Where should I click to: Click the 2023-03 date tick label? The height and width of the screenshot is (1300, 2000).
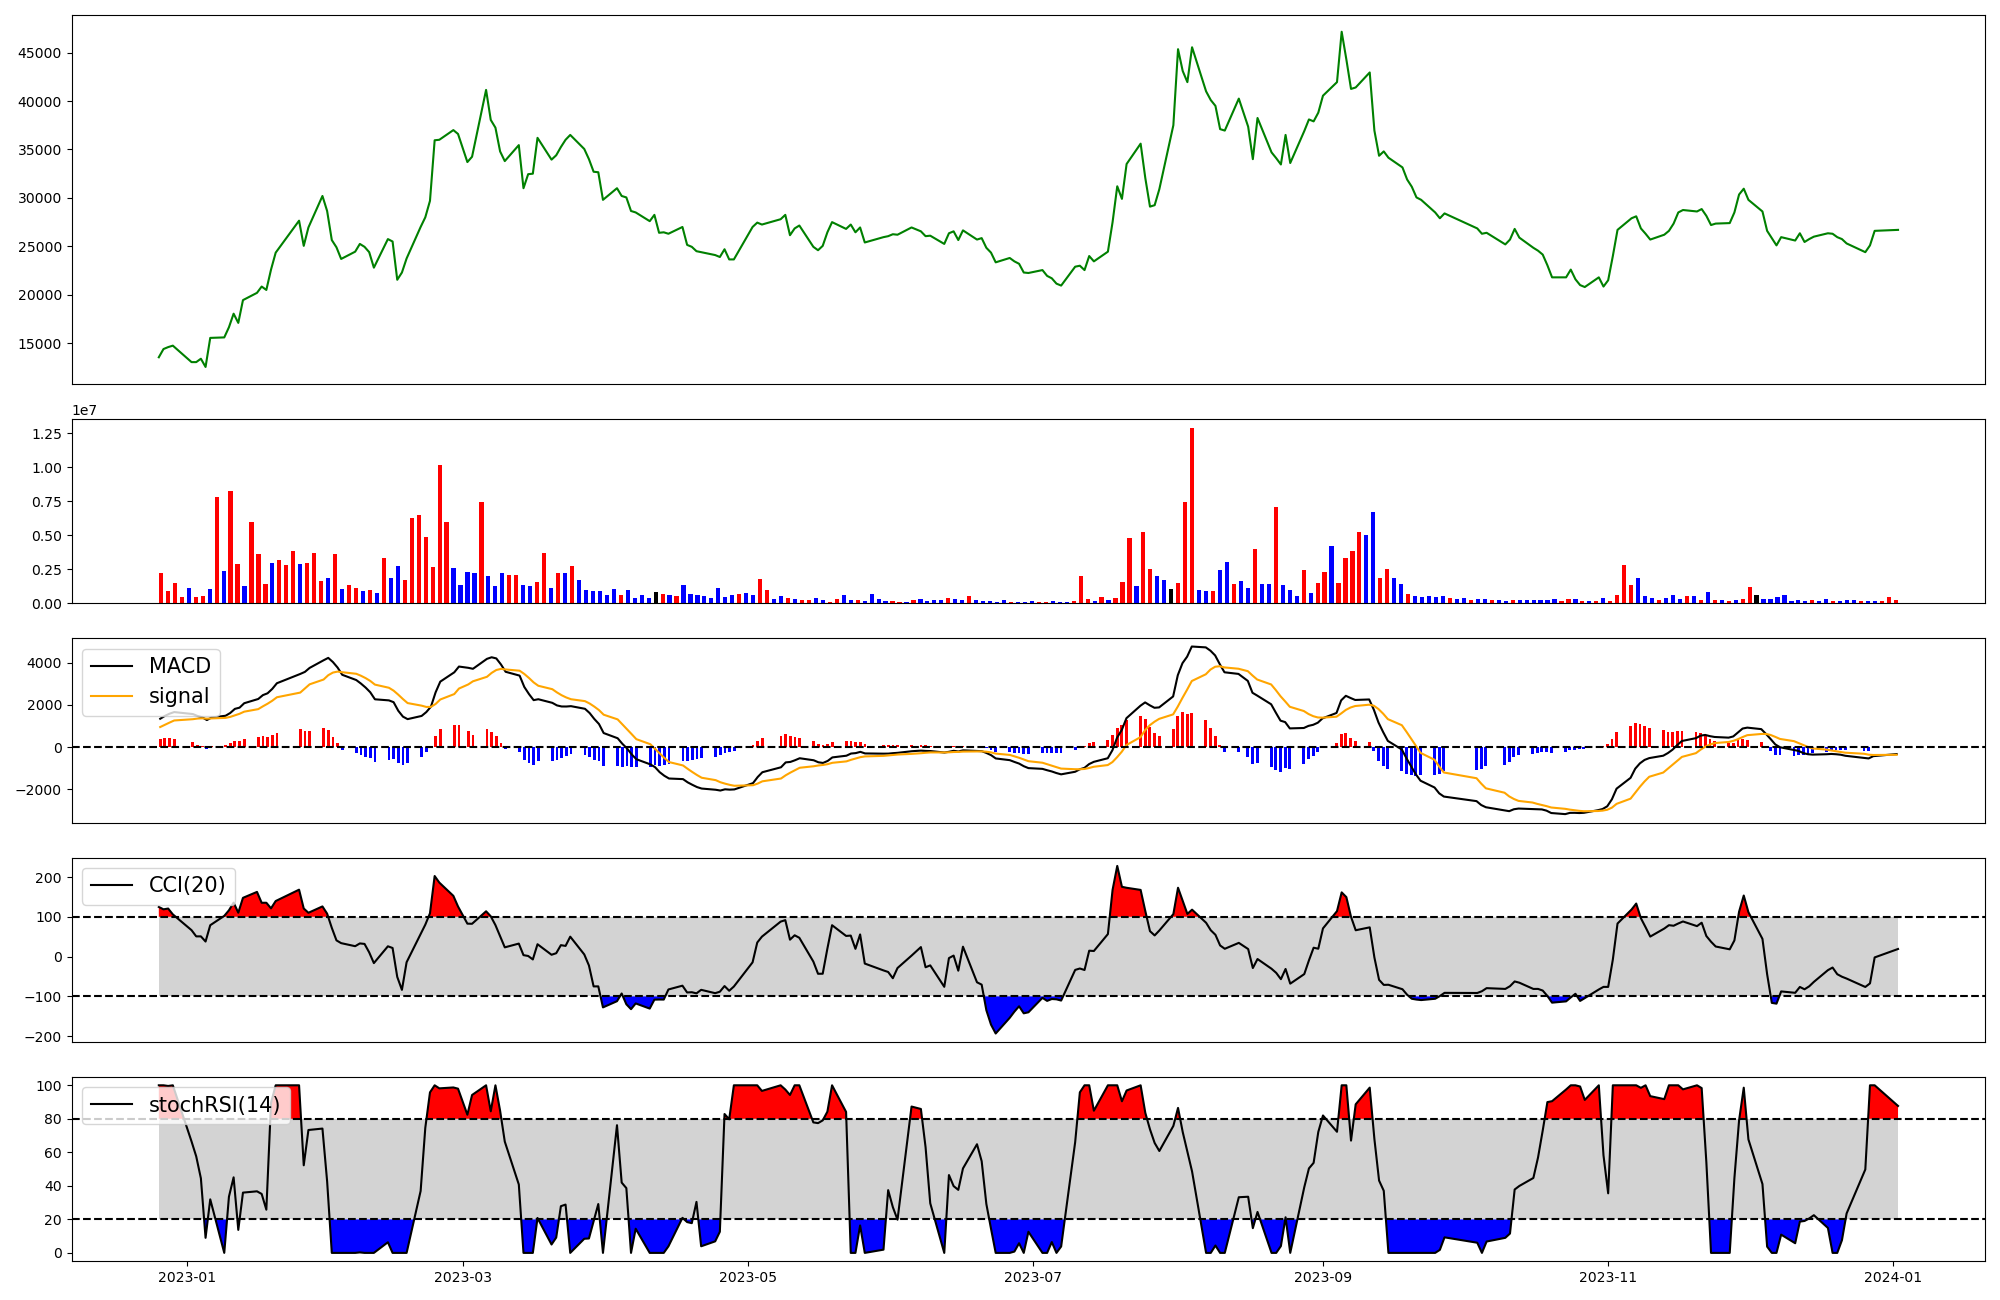point(463,1277)
